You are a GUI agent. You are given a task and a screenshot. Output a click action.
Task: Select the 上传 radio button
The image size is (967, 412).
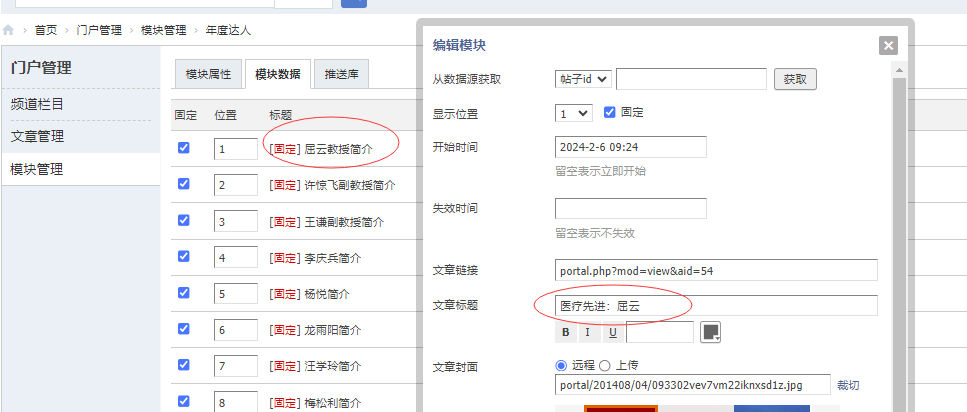[606, 366]
